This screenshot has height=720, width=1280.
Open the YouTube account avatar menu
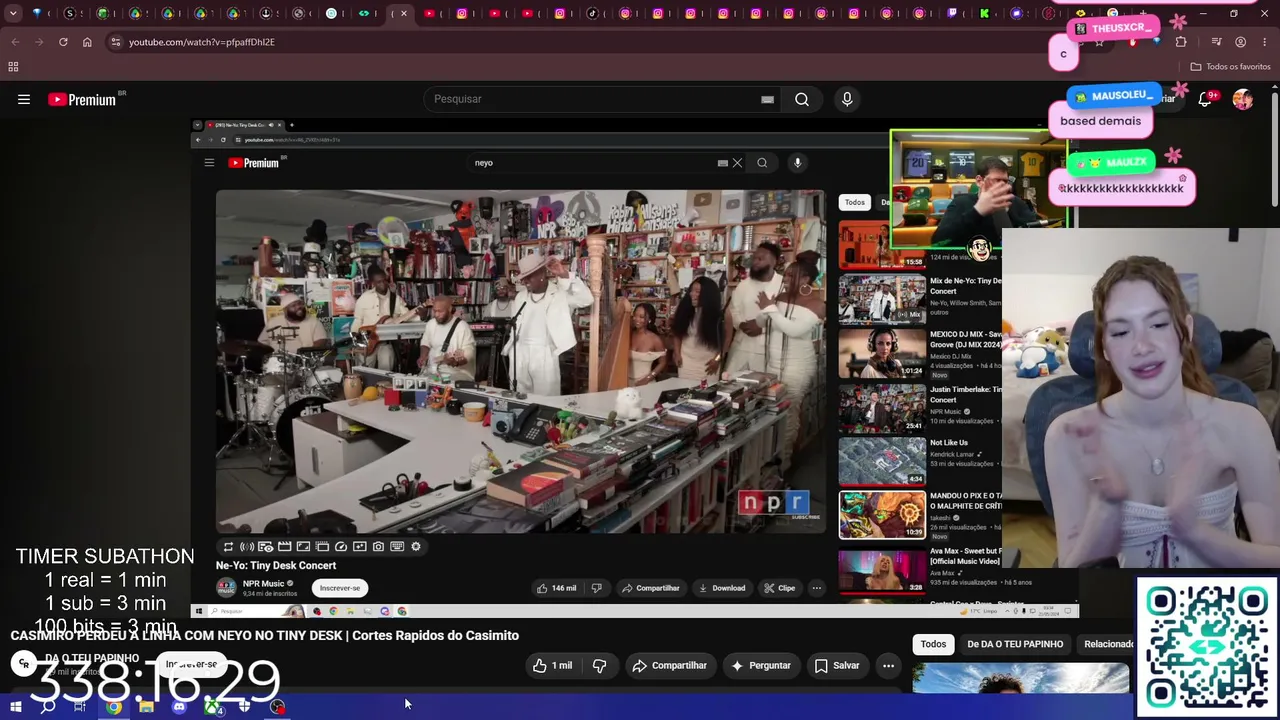[1242, 99]
